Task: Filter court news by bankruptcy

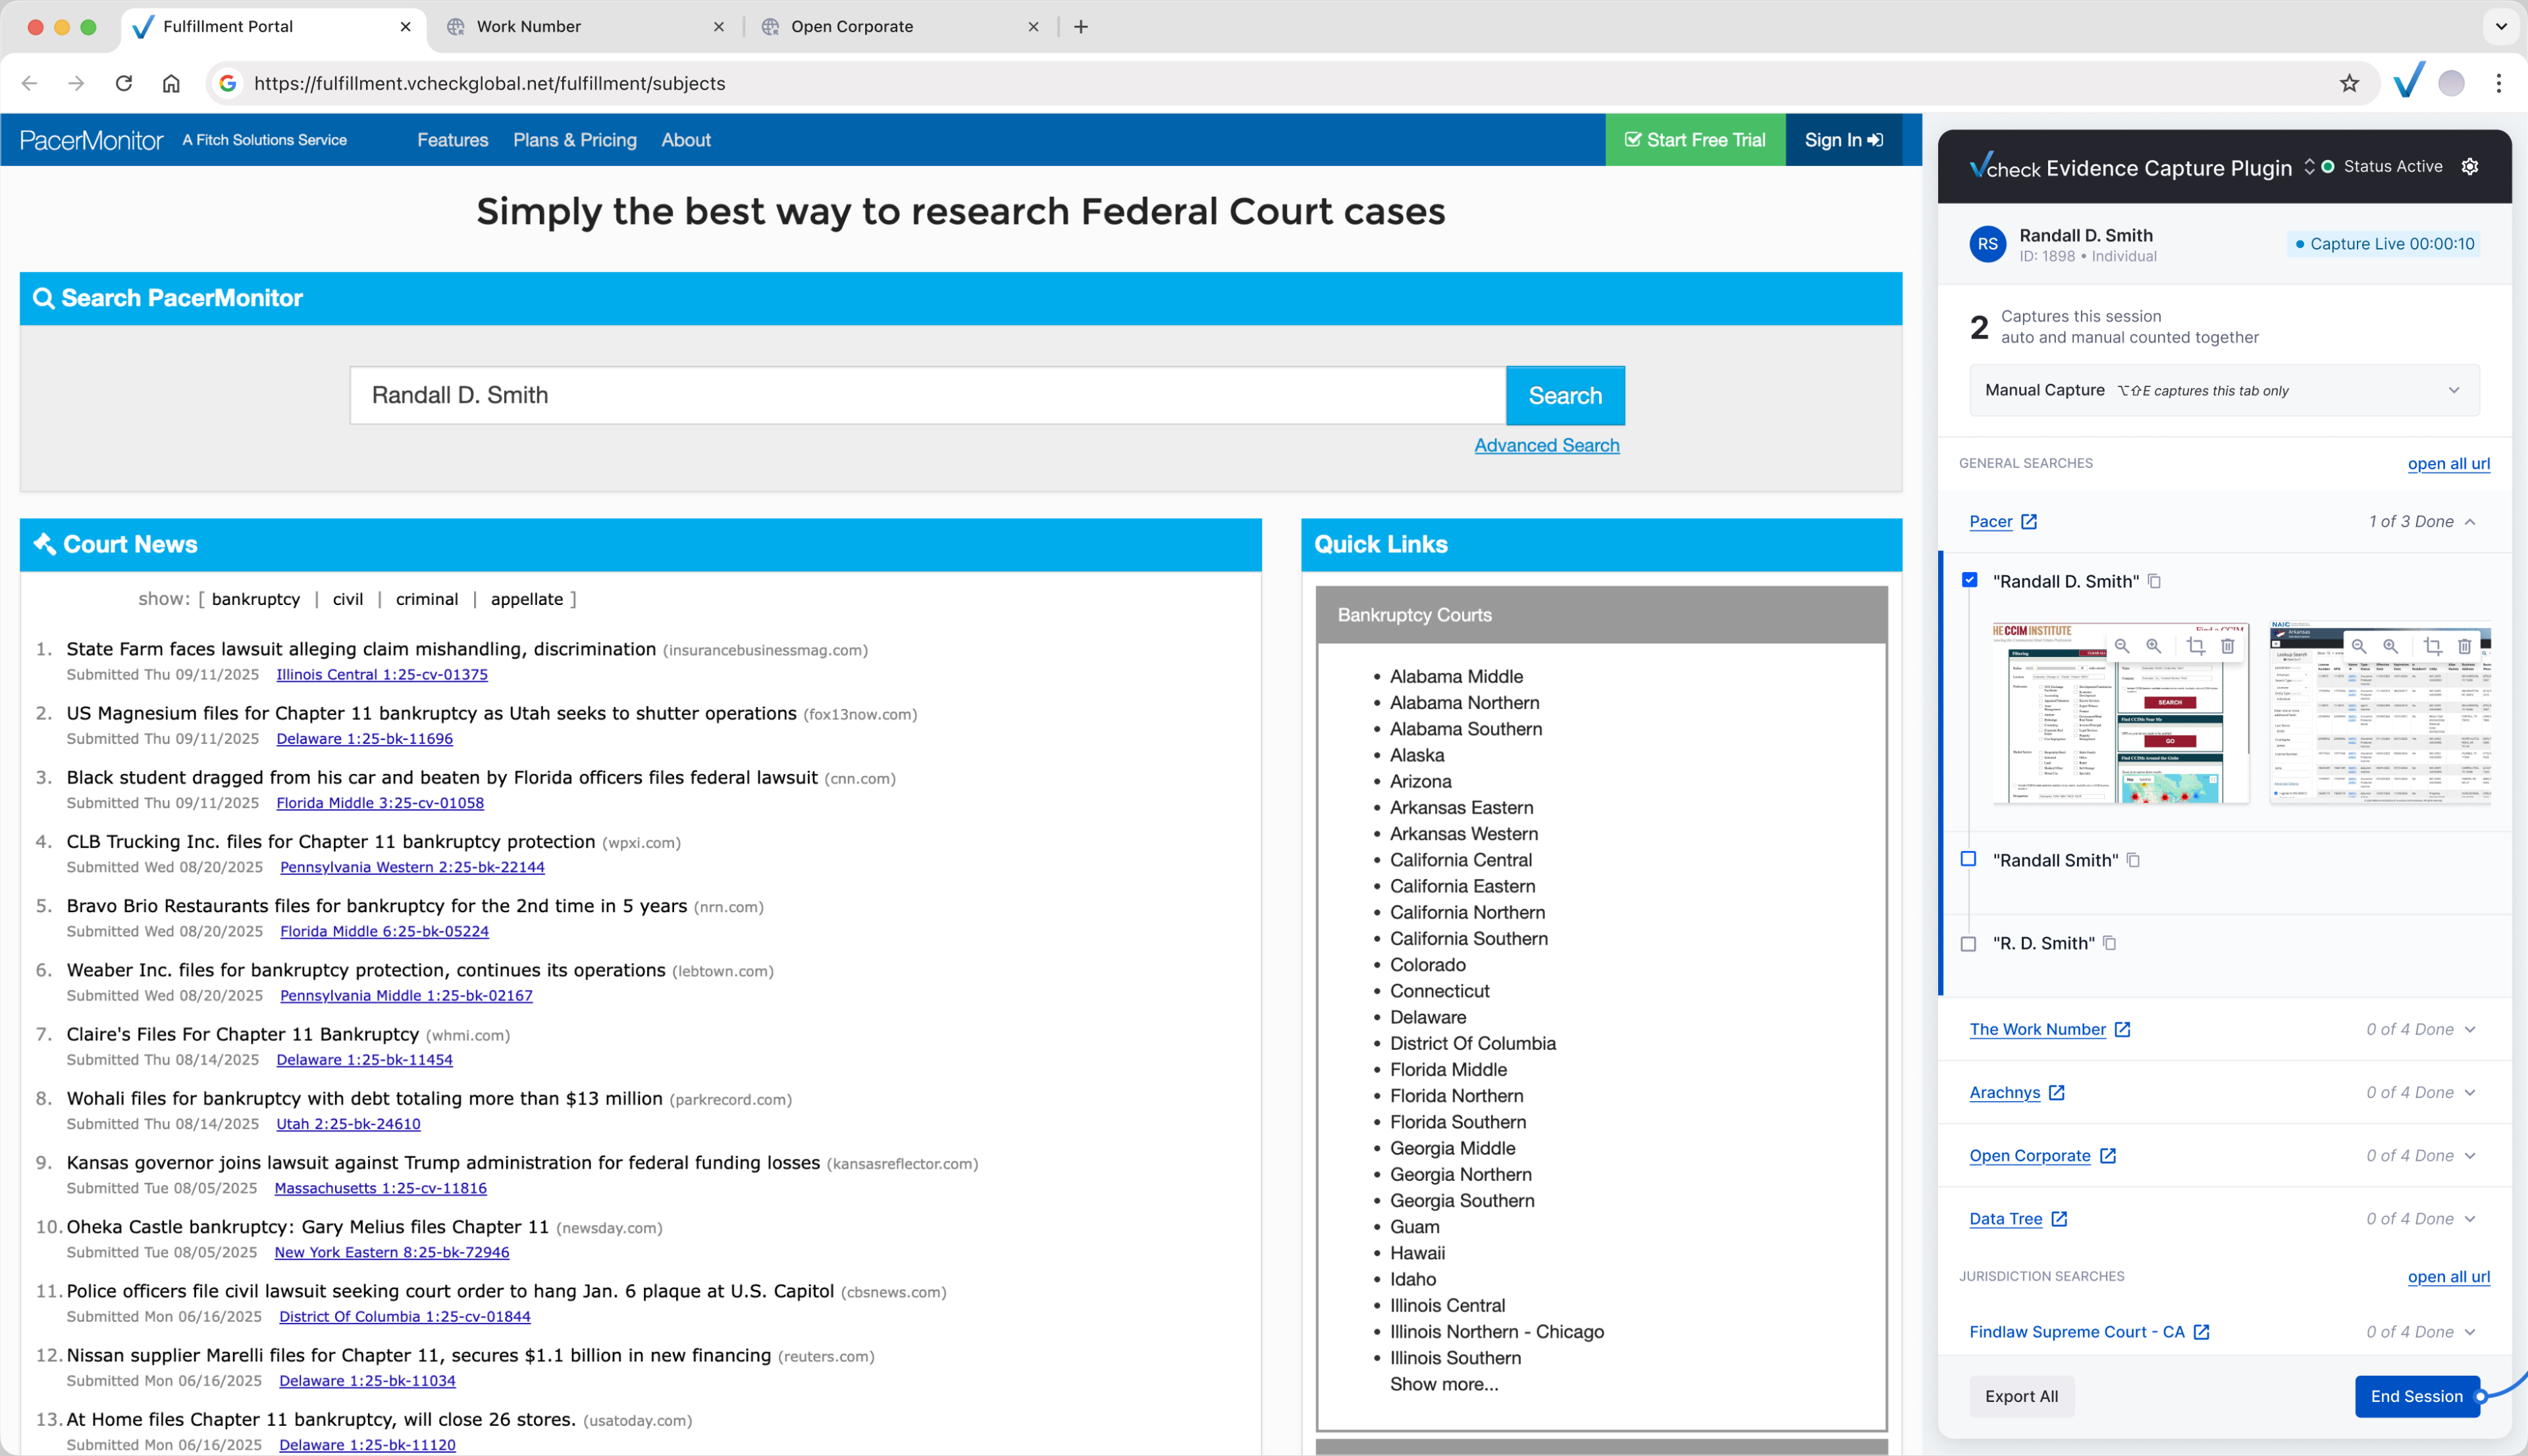Action: [255, 599]
